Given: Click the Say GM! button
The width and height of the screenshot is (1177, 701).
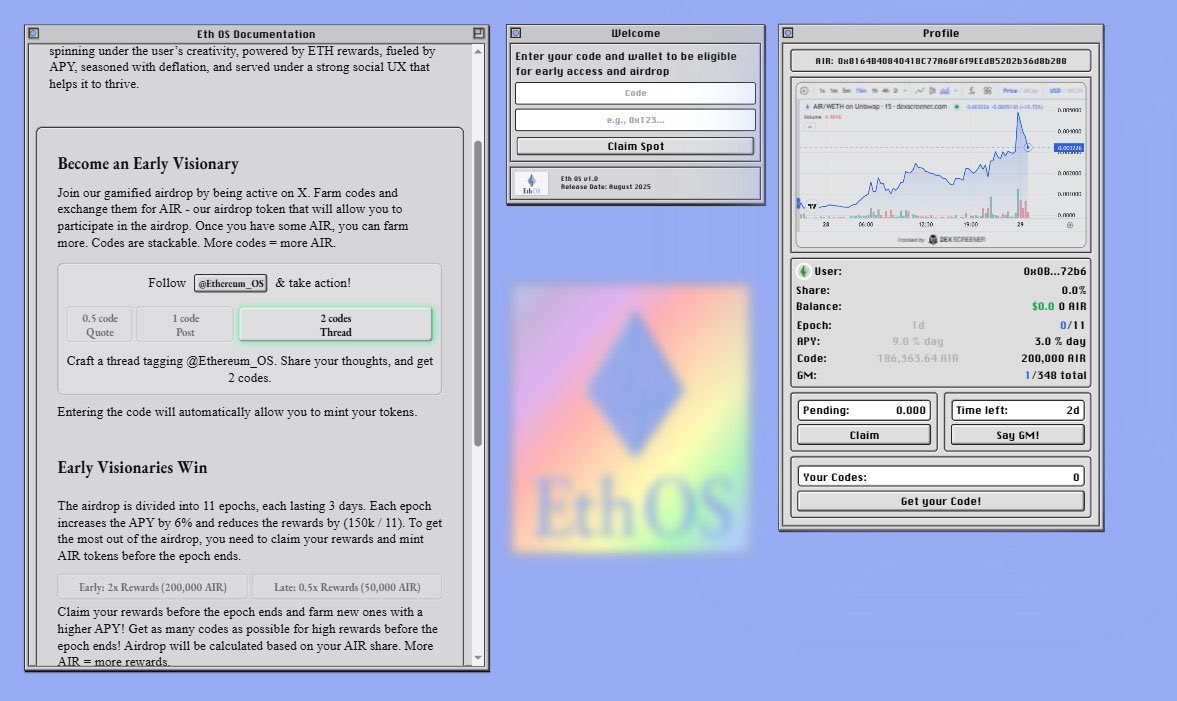Looking at the screenshot, I should pyautogui.click(x=1018, y=435).
